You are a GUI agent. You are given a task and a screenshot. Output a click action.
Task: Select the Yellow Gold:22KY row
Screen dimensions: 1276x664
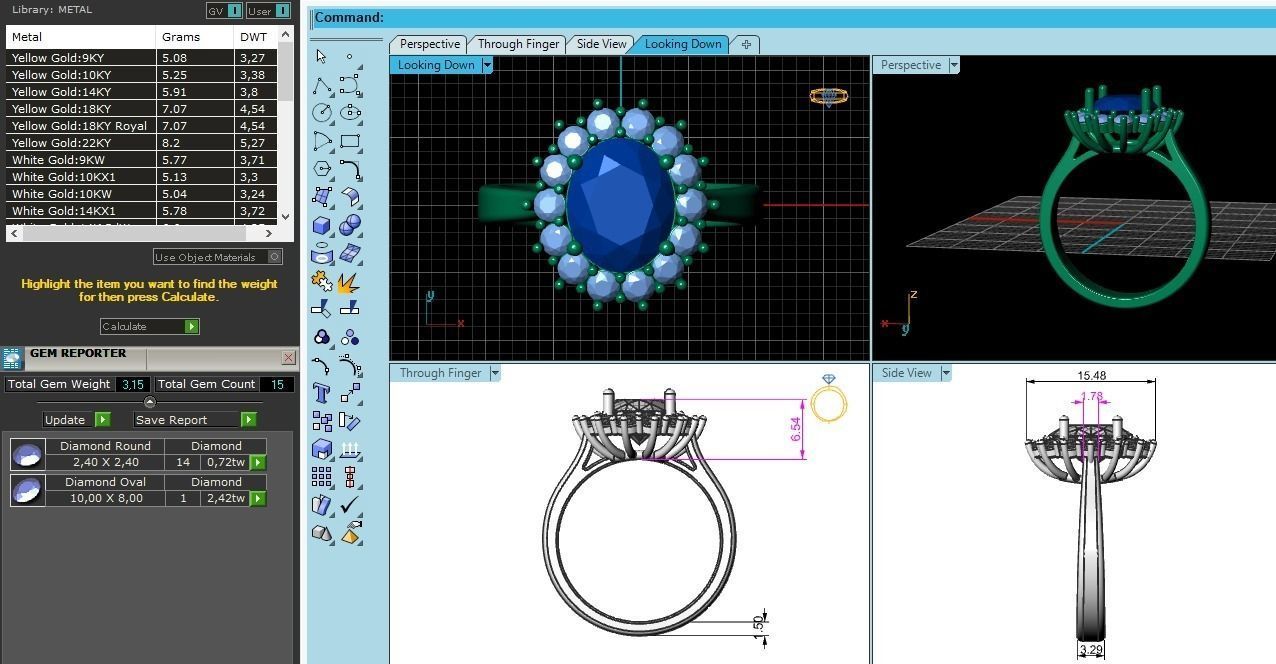click(x=142, y=143)
